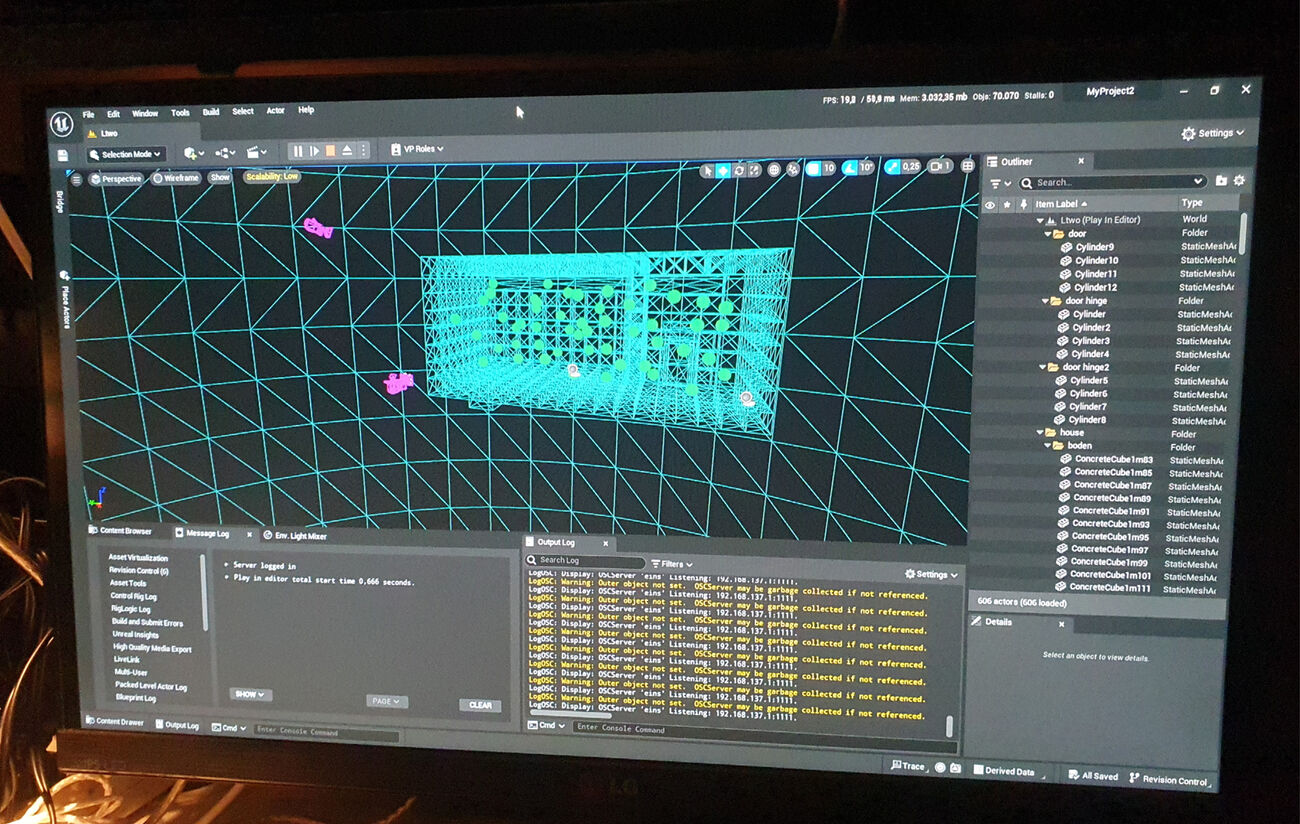The image size is (1300, 824).
Task: Click the add folder icon in Outliner
Action: tap(1221, 181)
